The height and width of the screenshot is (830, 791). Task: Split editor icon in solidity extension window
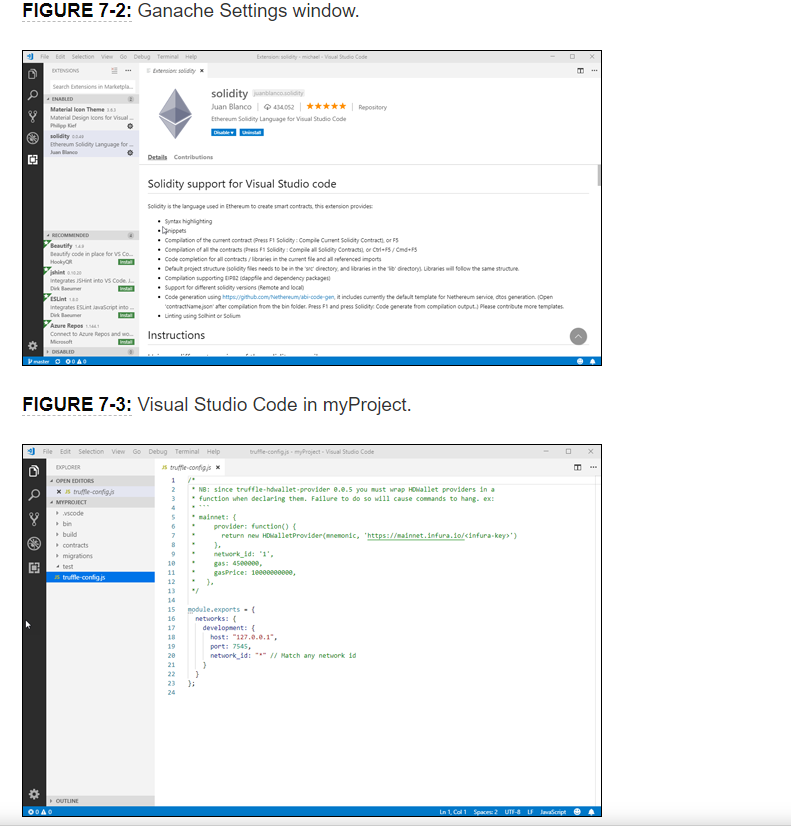(580, 70)
